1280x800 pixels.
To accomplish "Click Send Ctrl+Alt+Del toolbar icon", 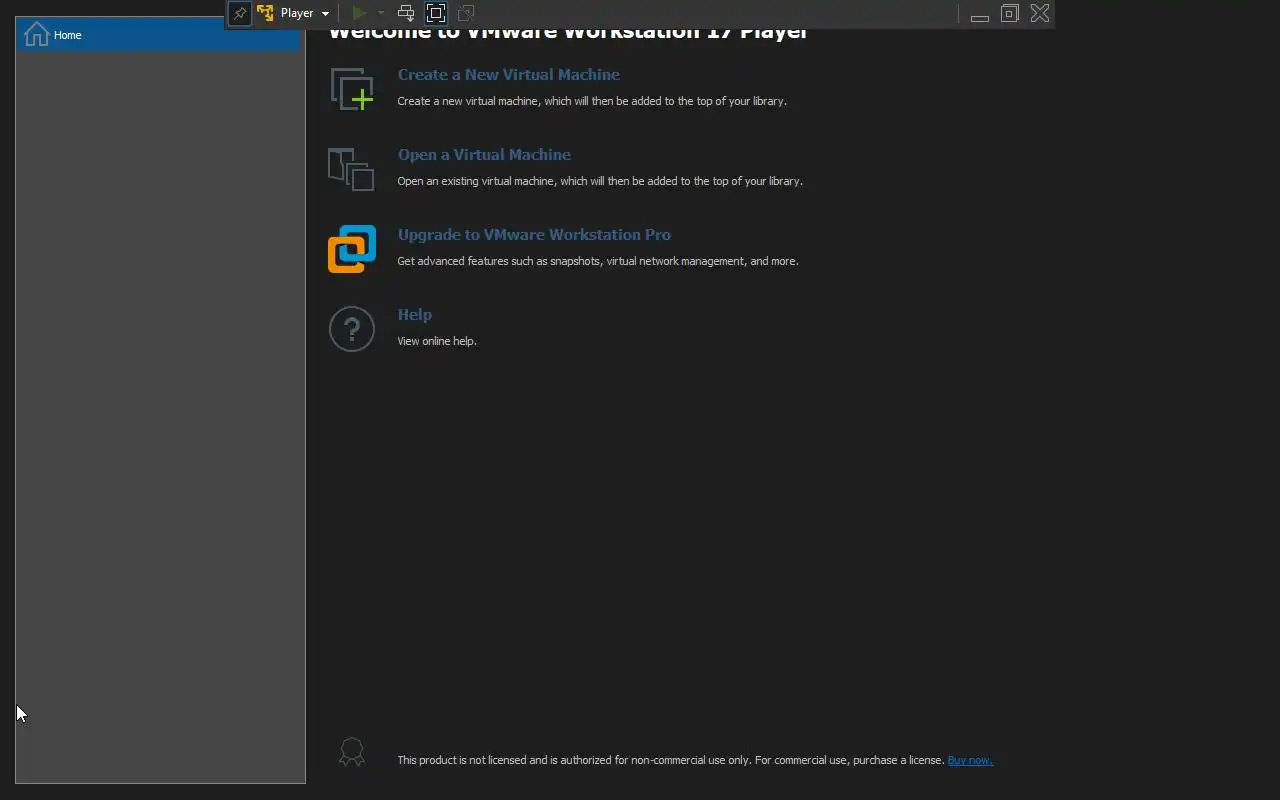I will [406, 13].
